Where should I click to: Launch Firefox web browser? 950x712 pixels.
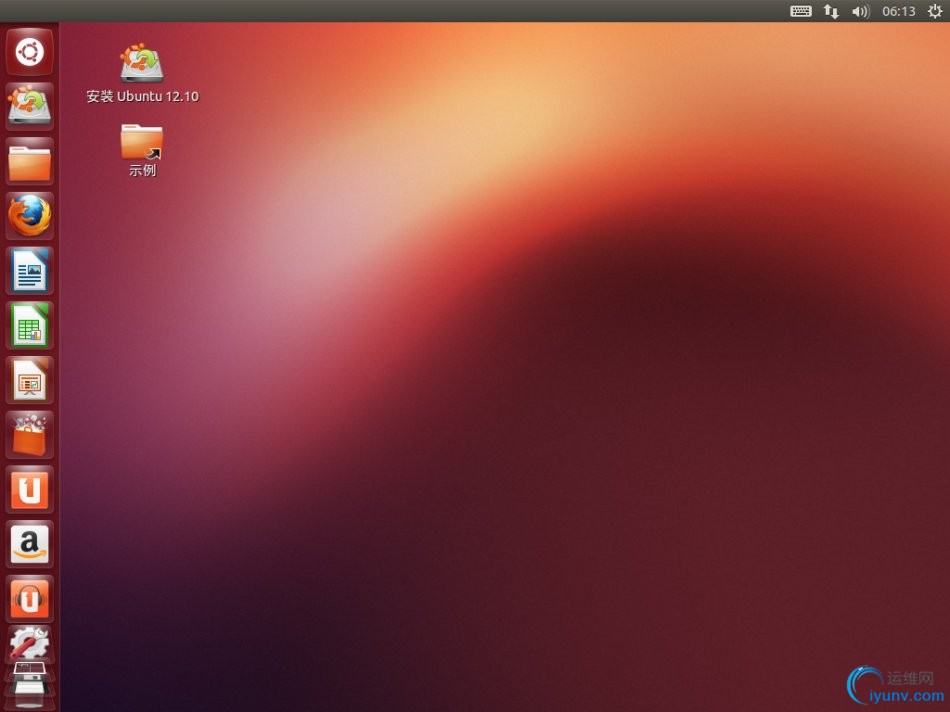[30, 216]
